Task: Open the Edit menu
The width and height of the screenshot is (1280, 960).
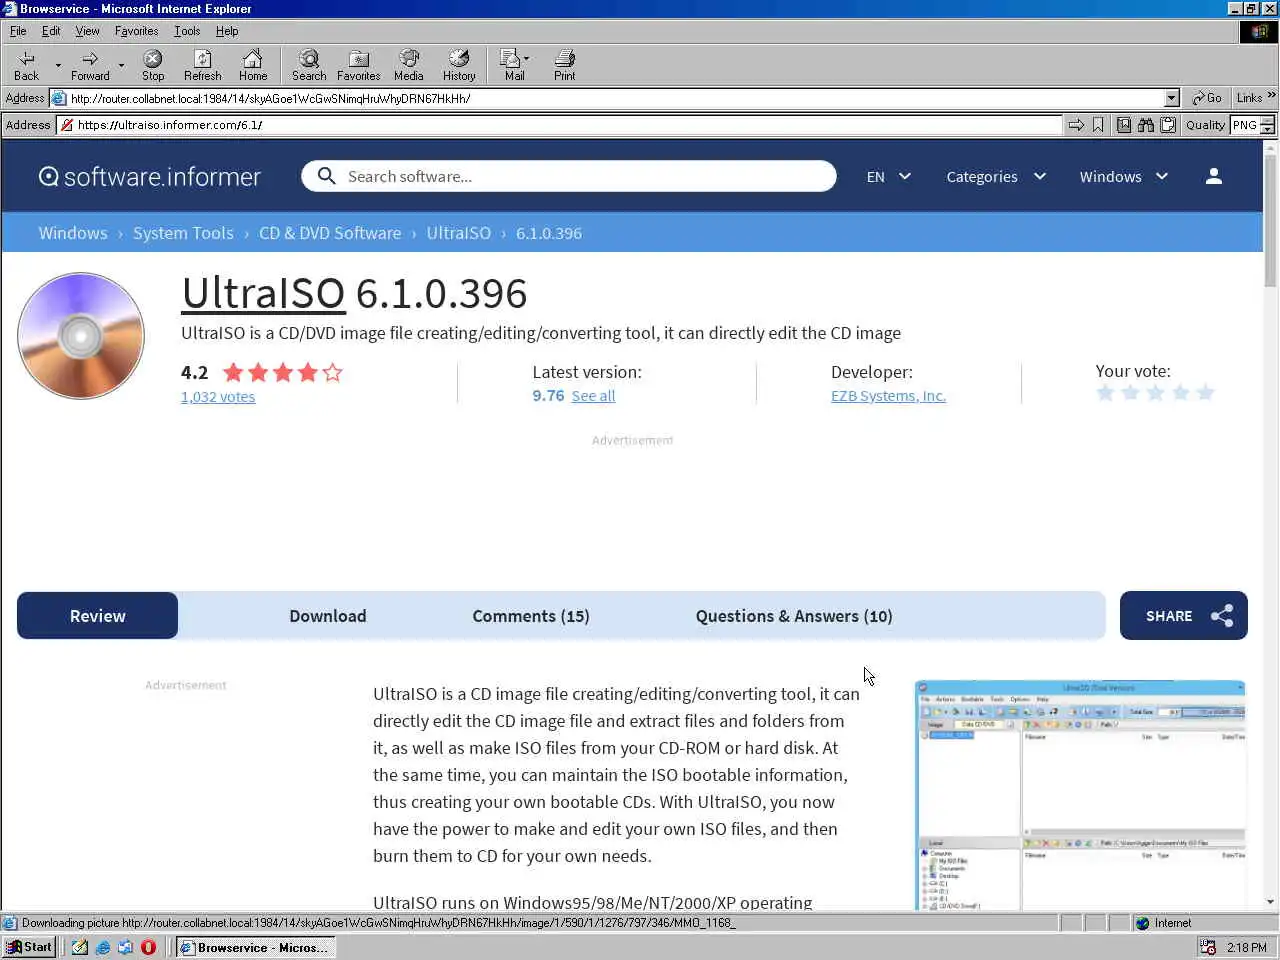Action: pyautogui.click(x=51, y=31)
